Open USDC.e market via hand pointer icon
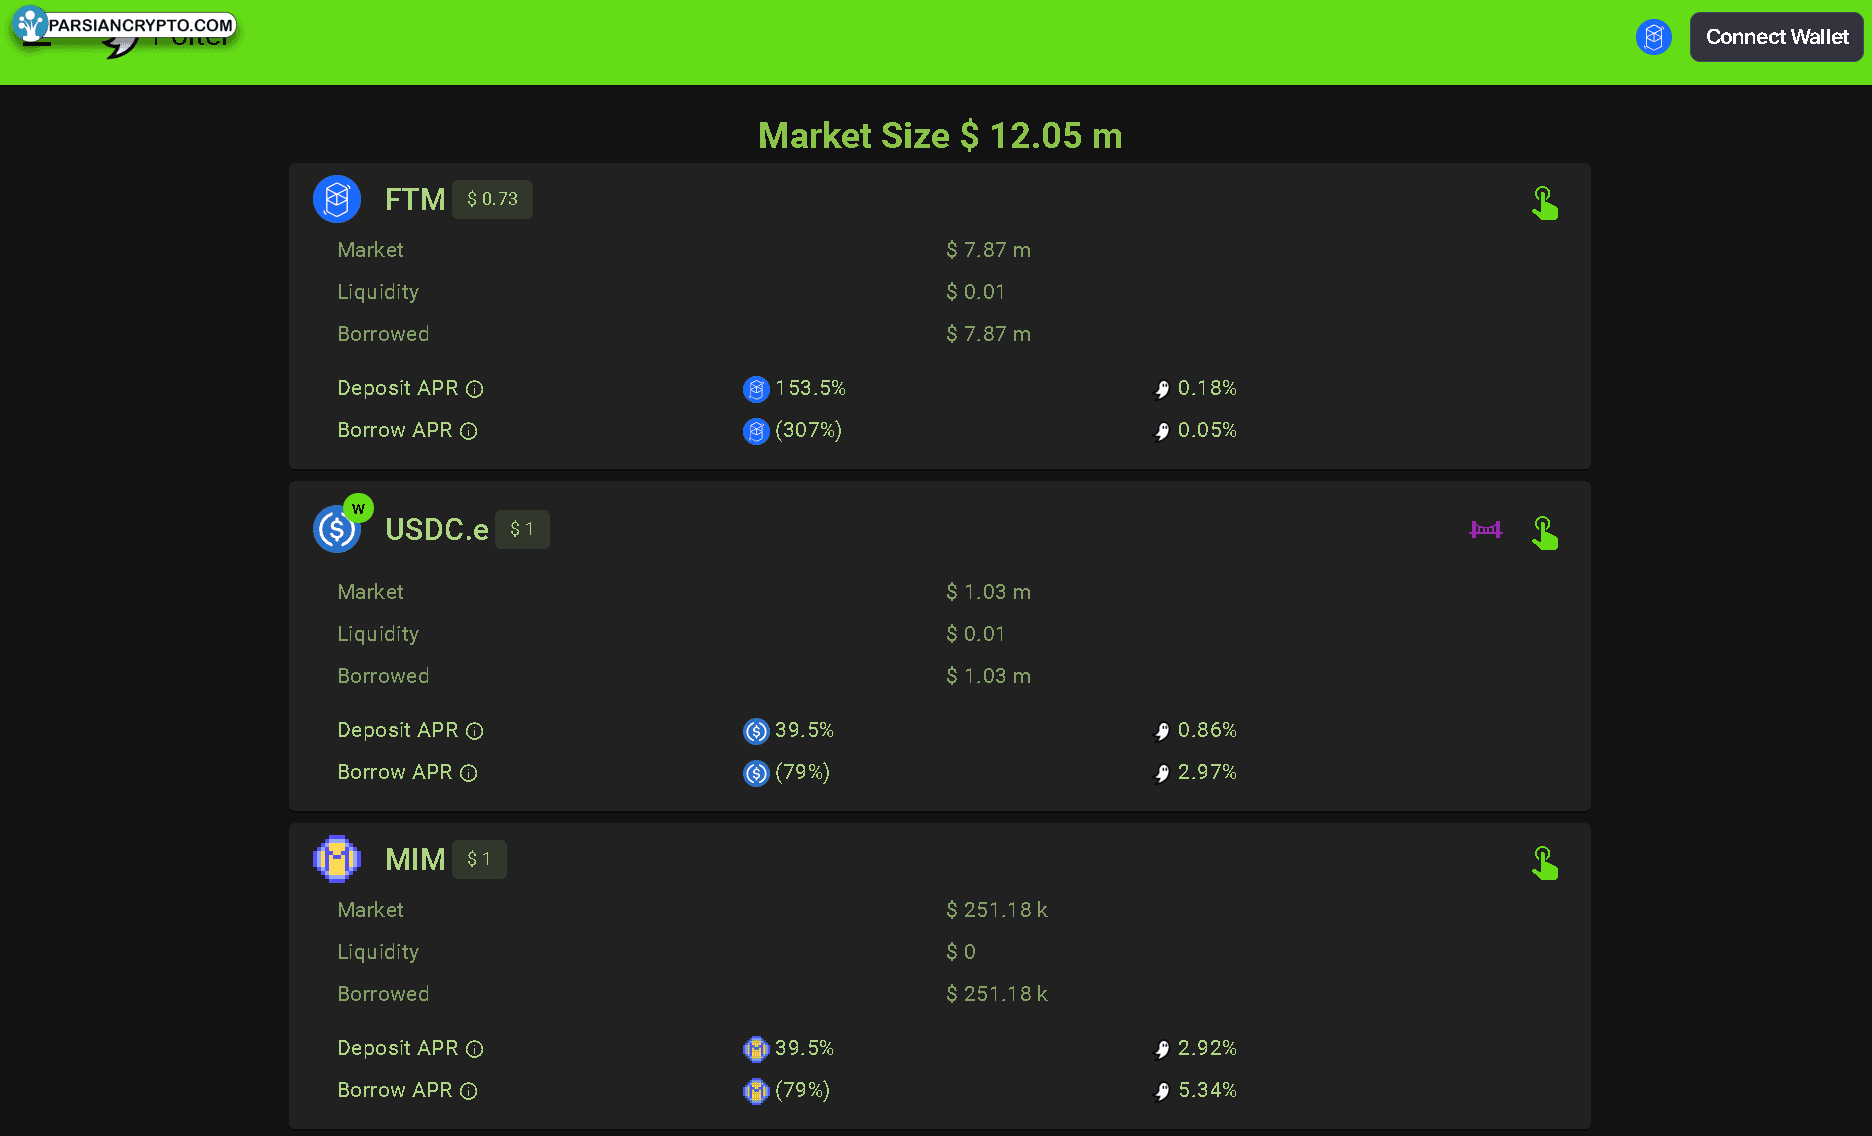 click(1544, 533)
